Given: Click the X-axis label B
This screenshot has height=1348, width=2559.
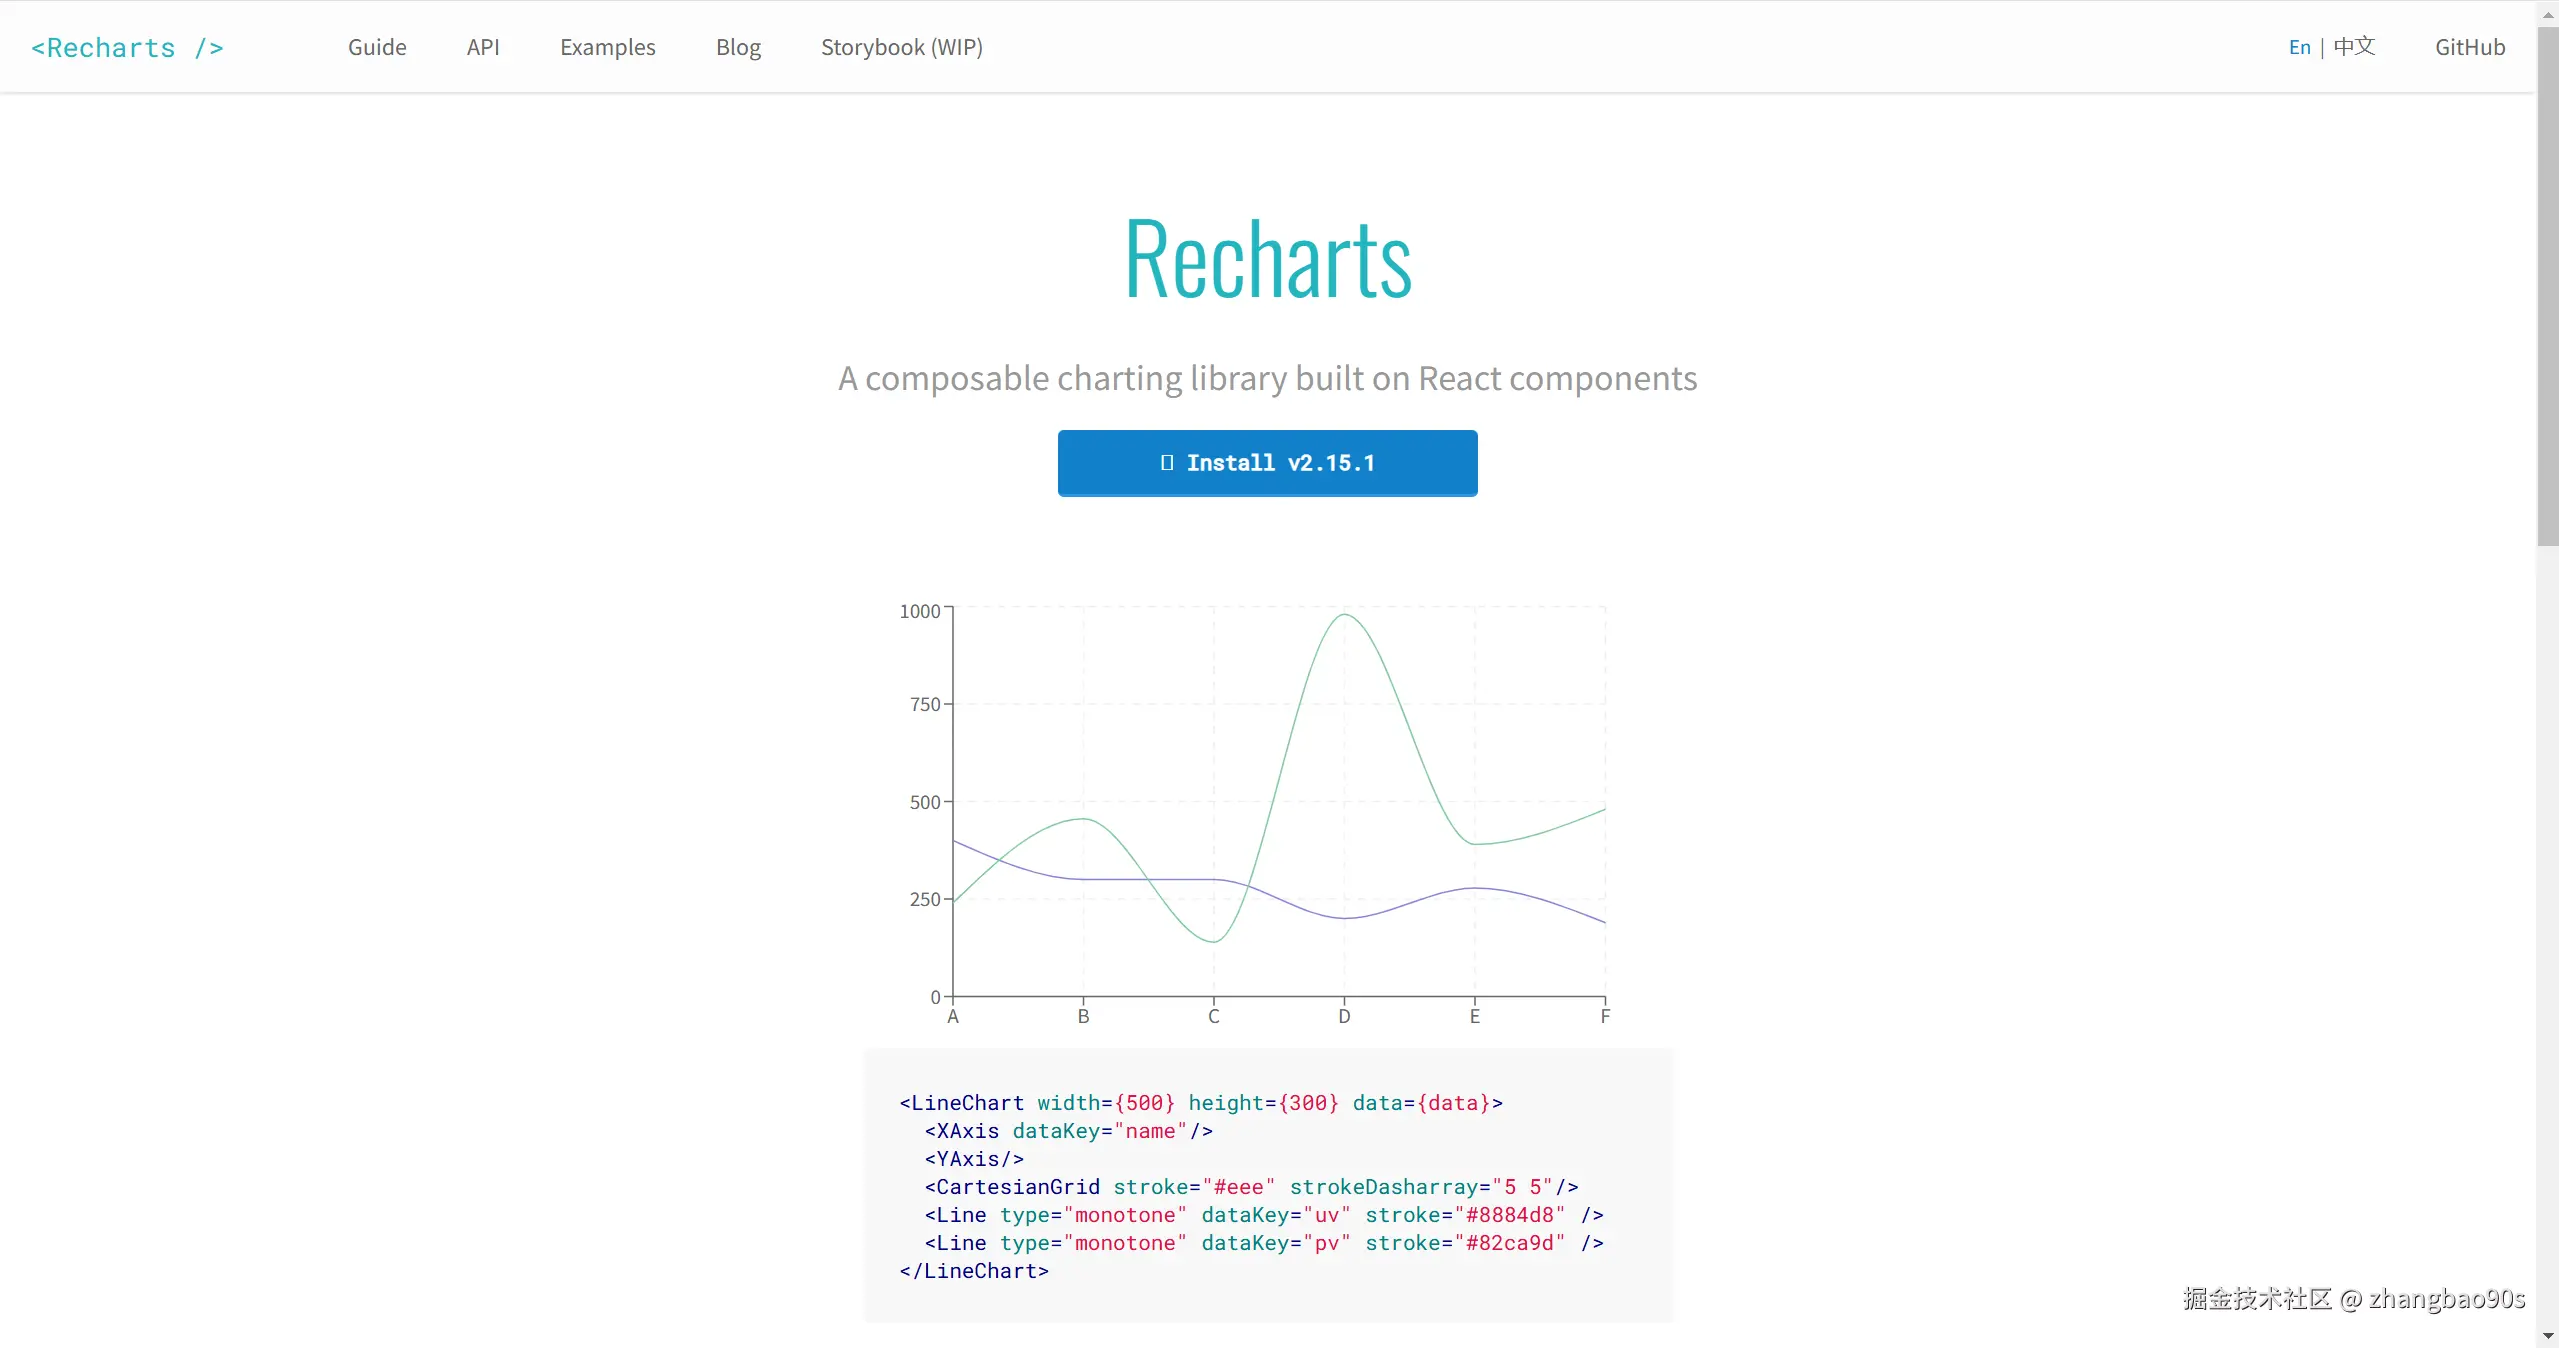Looking at the screenshot, I should pos(1083,1017).
